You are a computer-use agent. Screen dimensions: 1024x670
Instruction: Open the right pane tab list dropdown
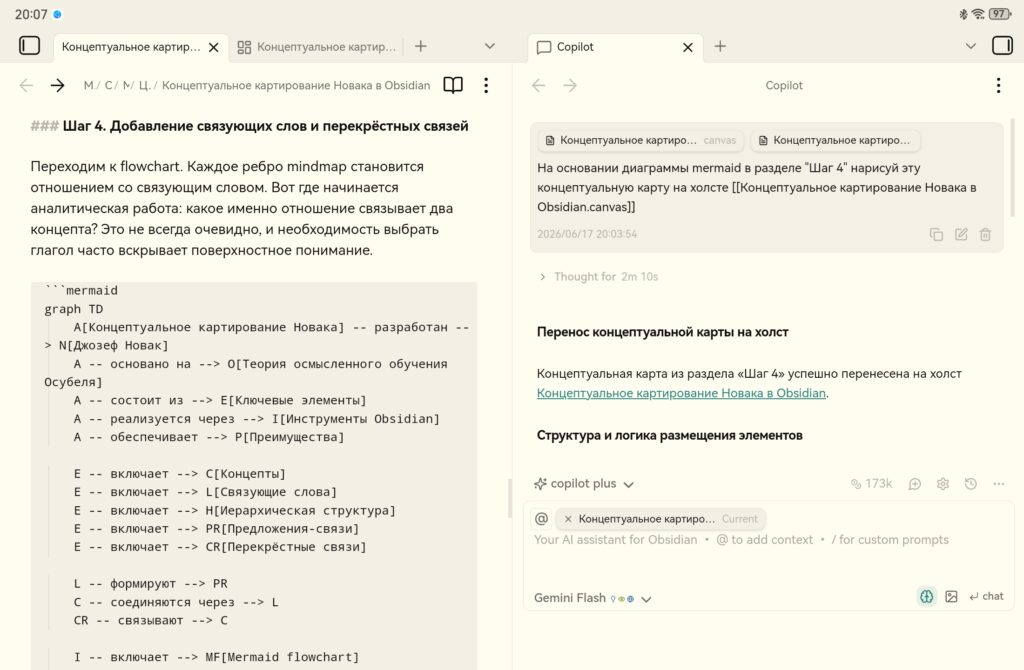pos(970,46)
